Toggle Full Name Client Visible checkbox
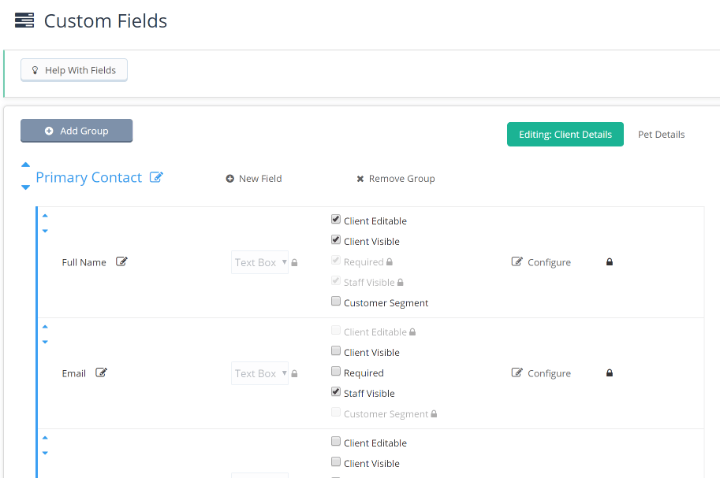720x478 pixels. (336, 240)
